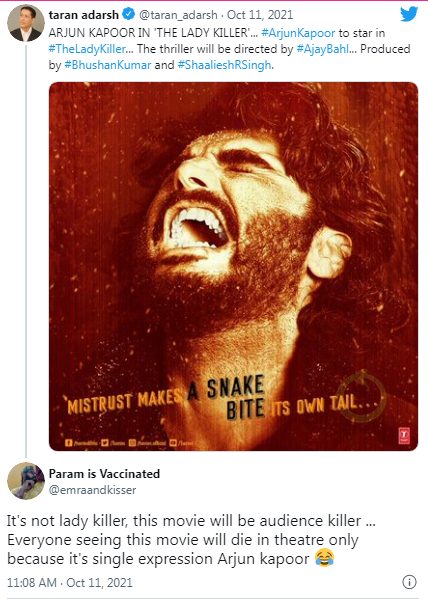Open the '11:08 AM · Oct 11, 2021' timestamp
This screenshot has width=428, height=600.
point(70,582)
